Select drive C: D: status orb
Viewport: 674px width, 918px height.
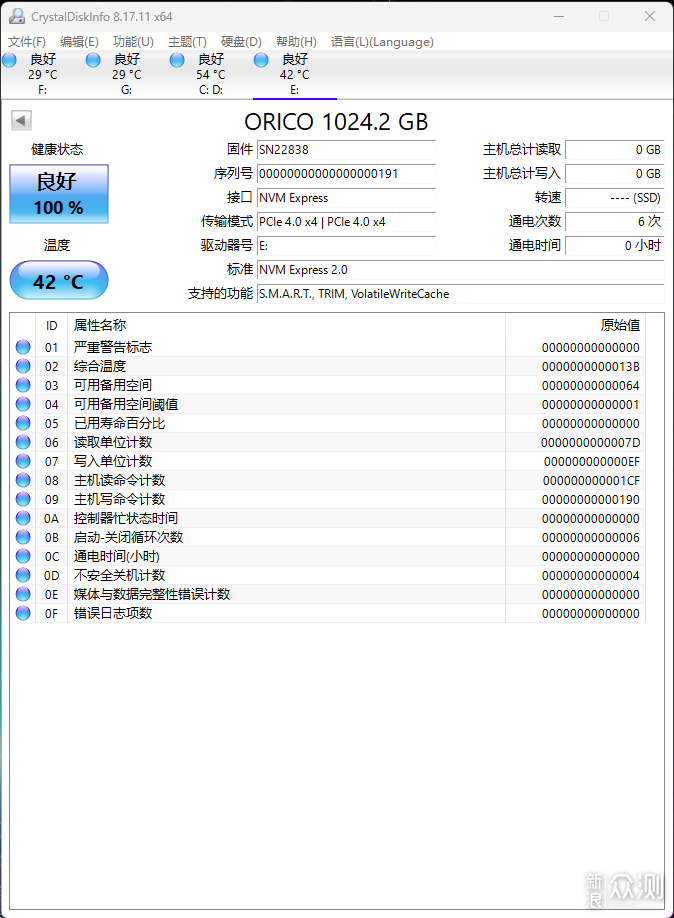pyautogui.click(x=177, y=60)
